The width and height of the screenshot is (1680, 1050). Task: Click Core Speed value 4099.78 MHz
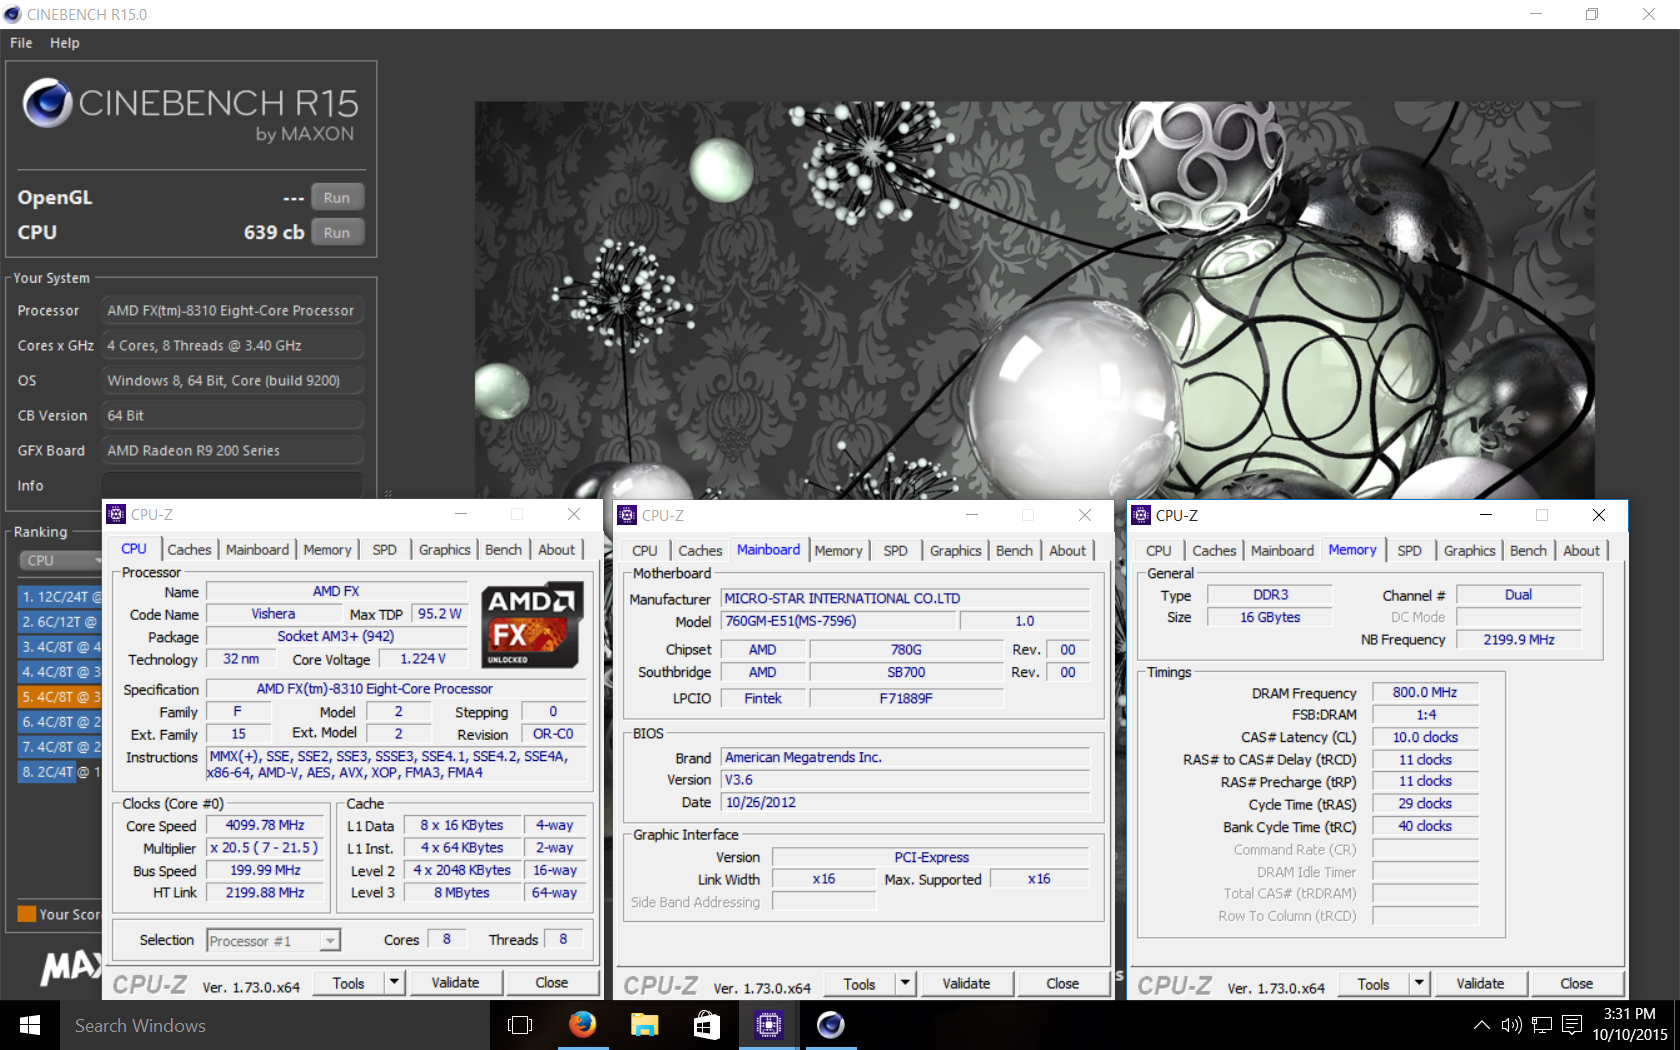pyautogui.click(x=265, y=826)
